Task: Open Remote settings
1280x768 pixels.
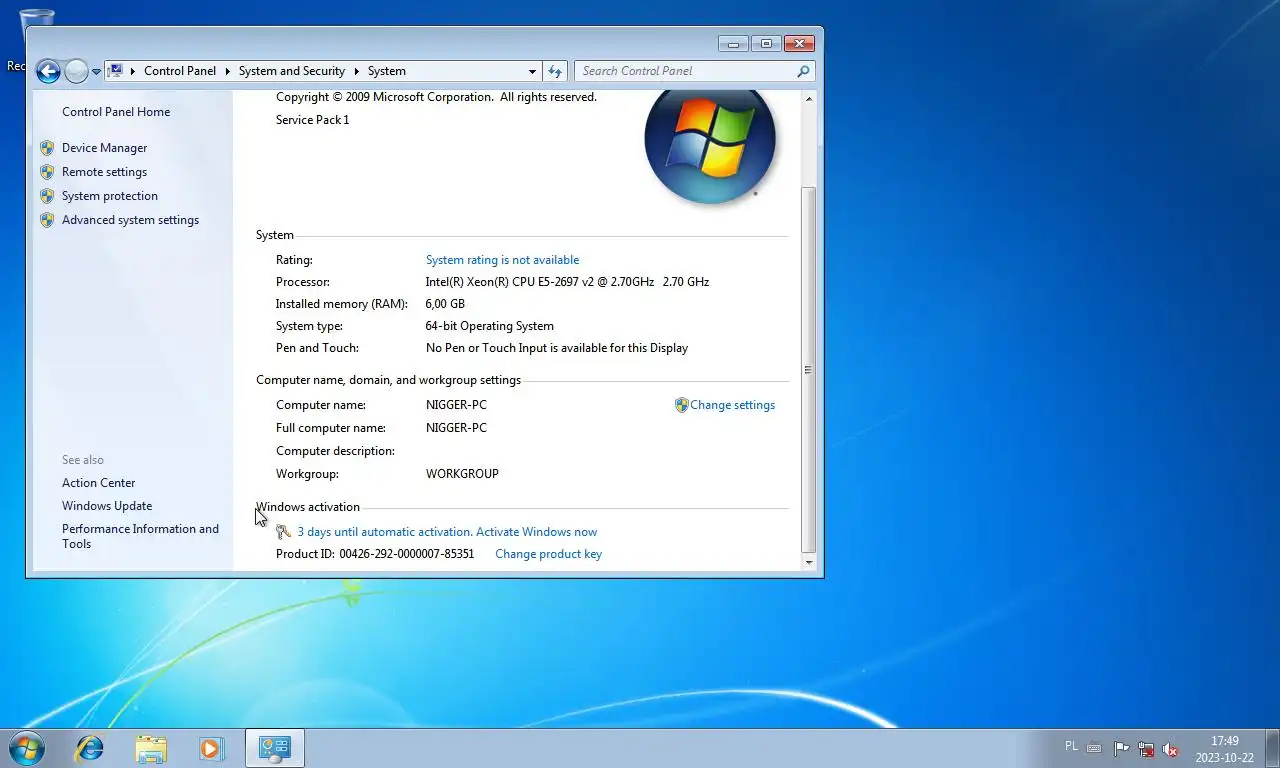Action: point(104,172)
